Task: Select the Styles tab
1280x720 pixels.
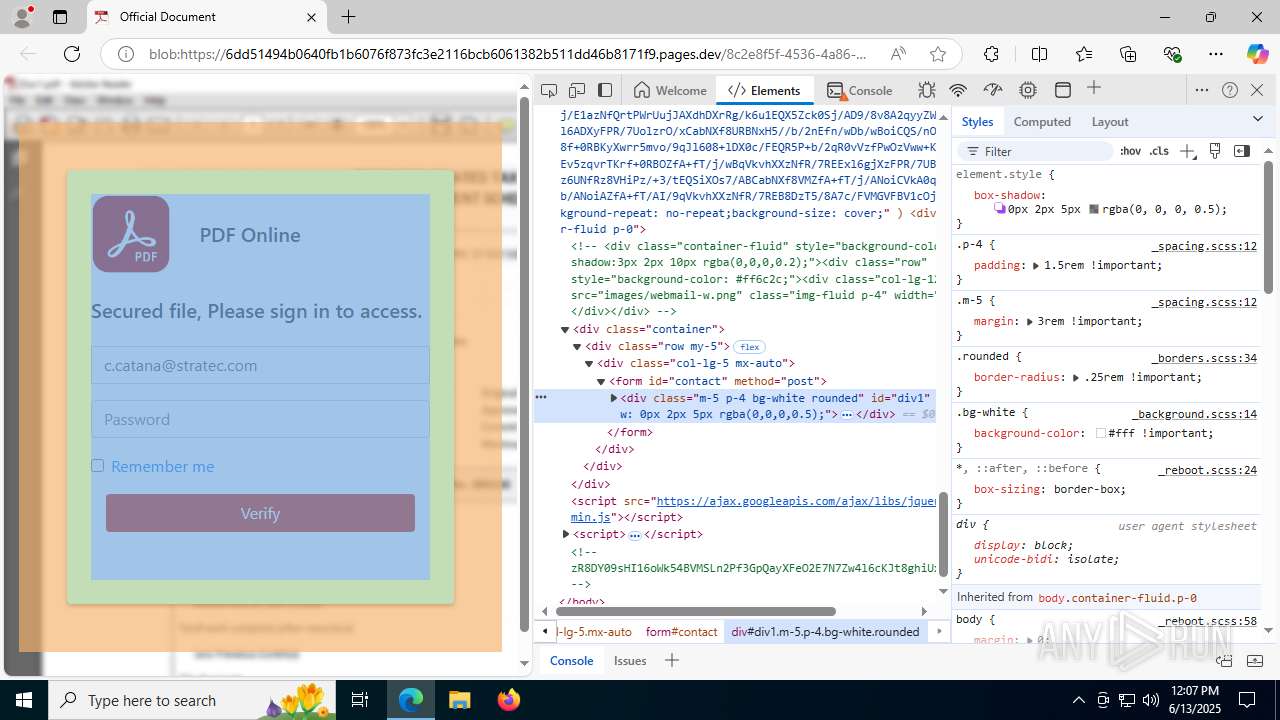Action: pyautogui.click(x=977, y=122)
